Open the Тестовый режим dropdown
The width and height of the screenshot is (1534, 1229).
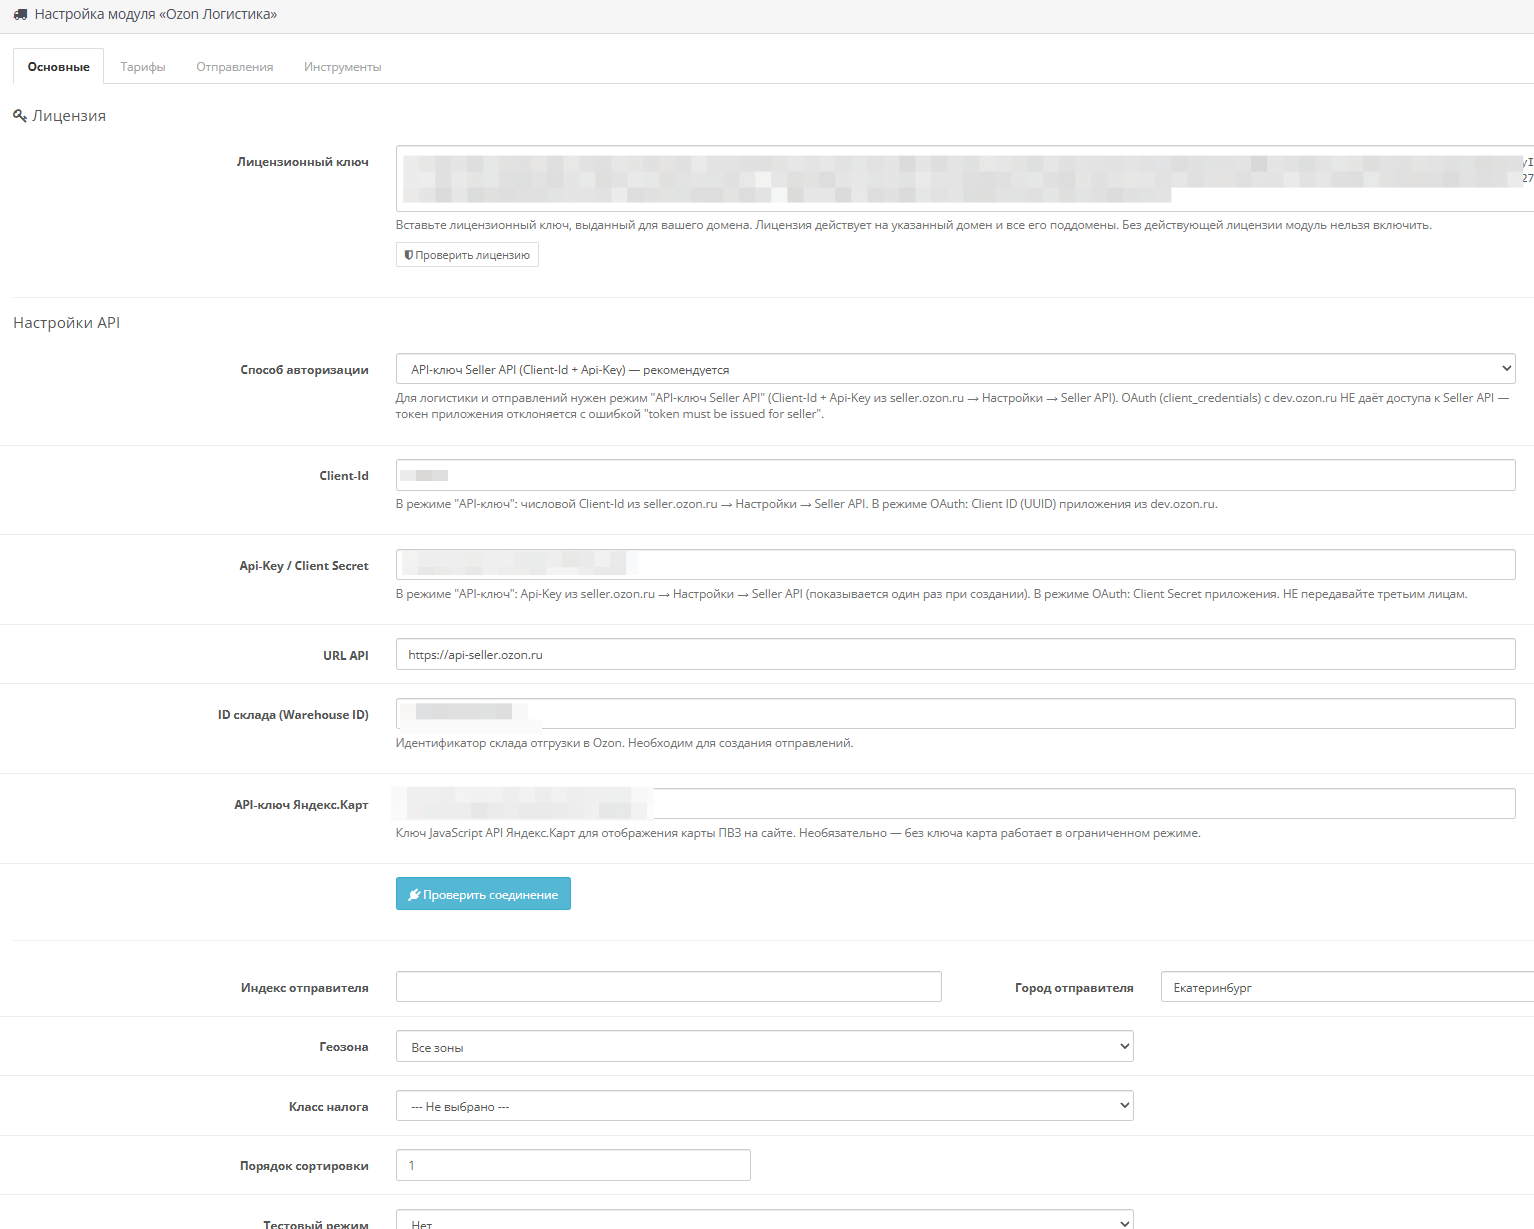tap(765, 1220)
